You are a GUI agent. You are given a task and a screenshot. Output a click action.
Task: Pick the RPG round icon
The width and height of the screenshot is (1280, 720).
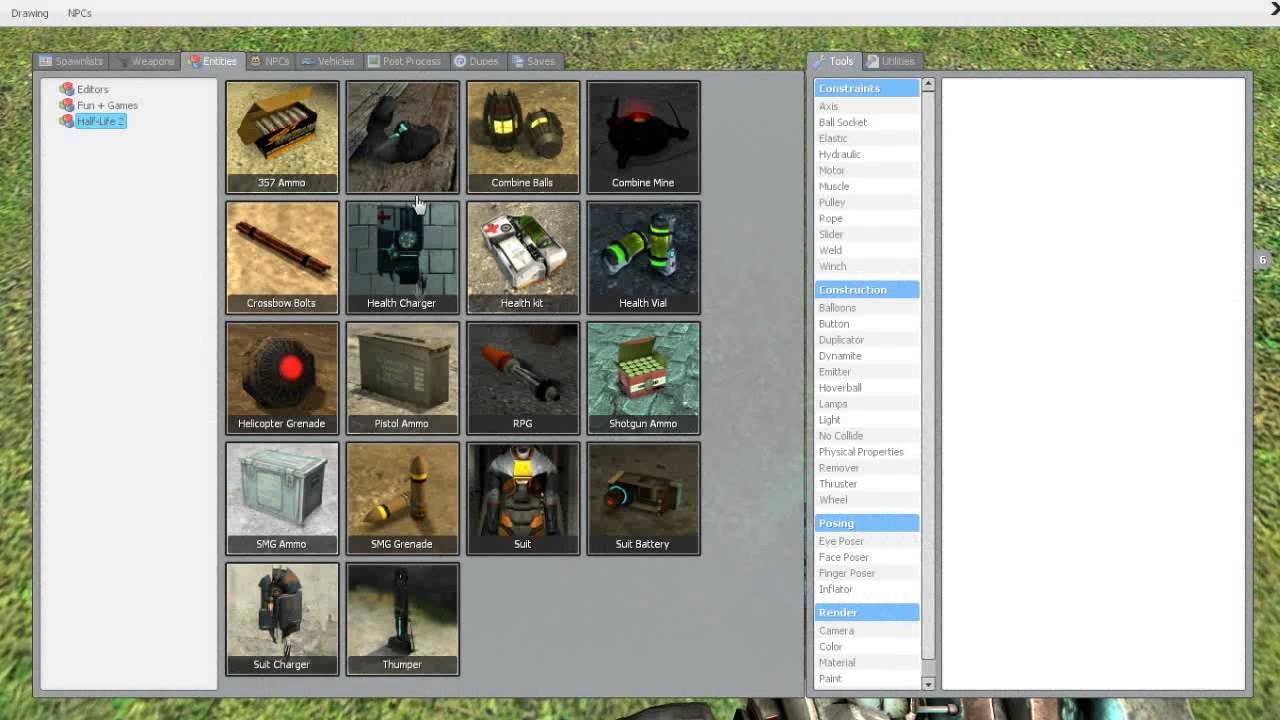tap(523, 378)
